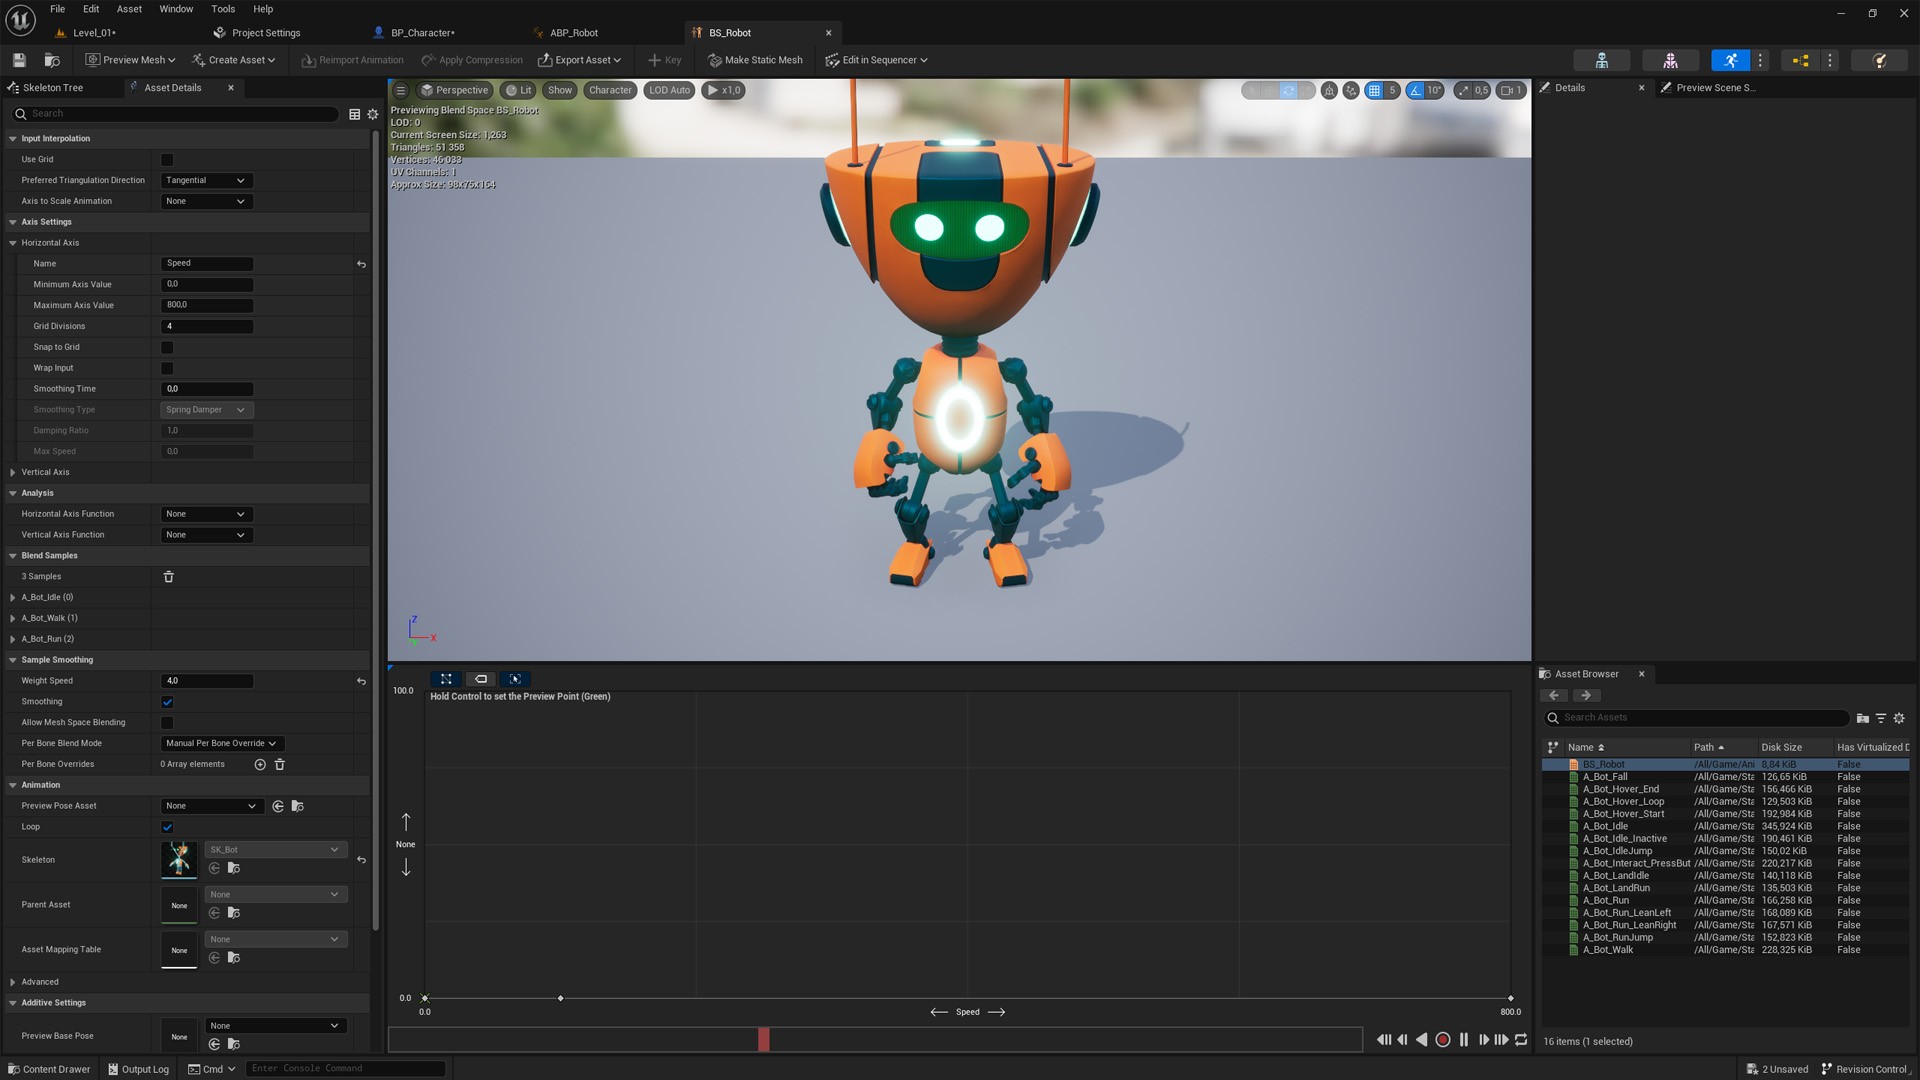Browse to SK_Bot skeleton in Content Browser

click(233, 868)
